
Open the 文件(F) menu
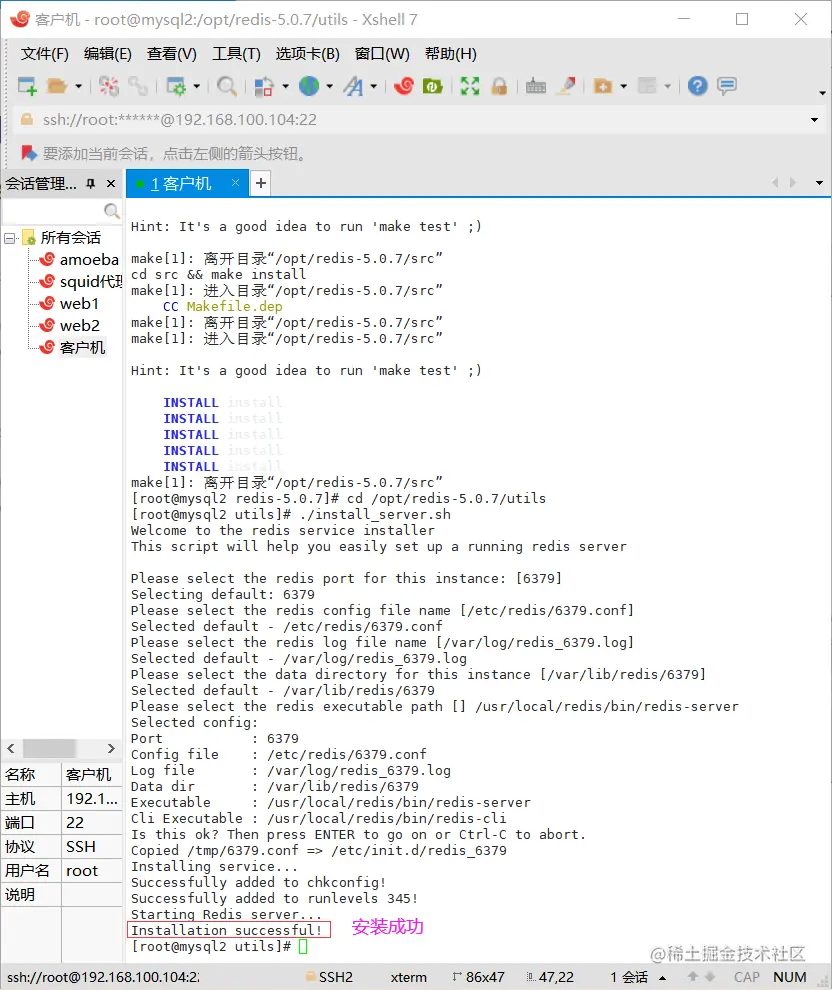click(x=44, y=54)
